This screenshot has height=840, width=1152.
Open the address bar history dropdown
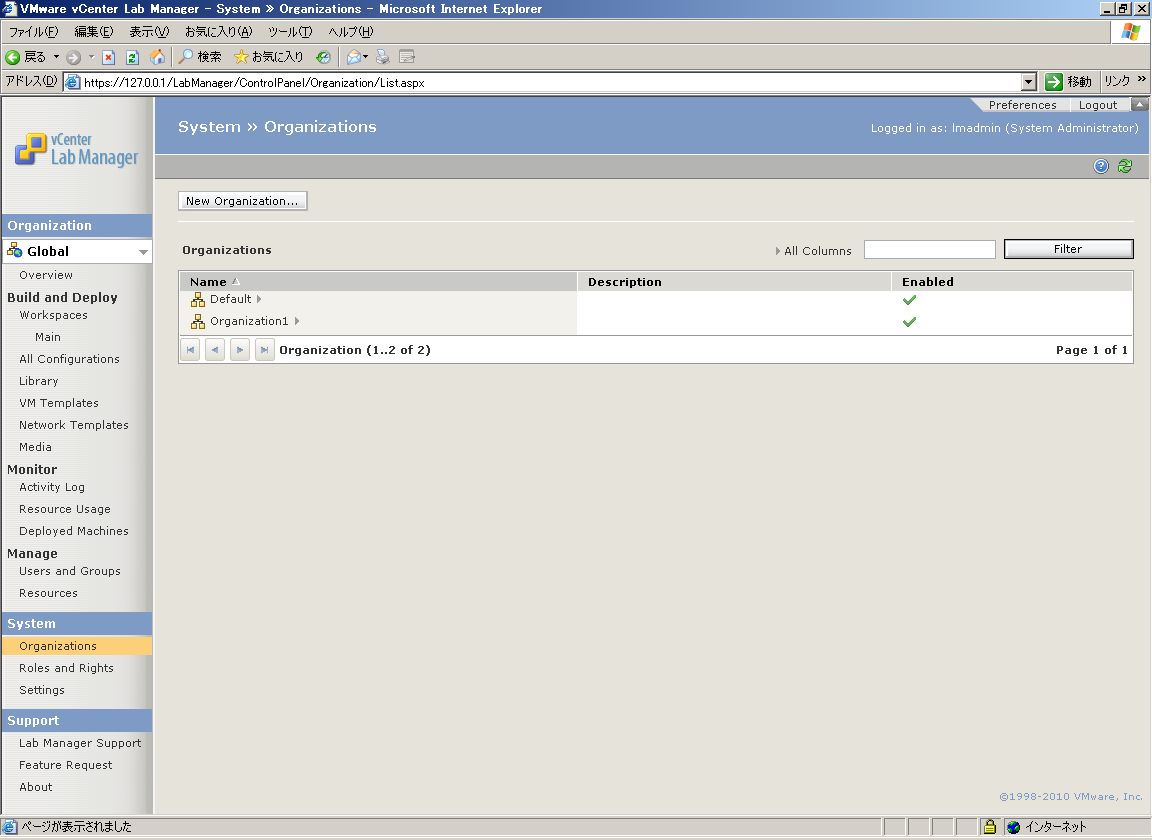[x=1029, y=82]
